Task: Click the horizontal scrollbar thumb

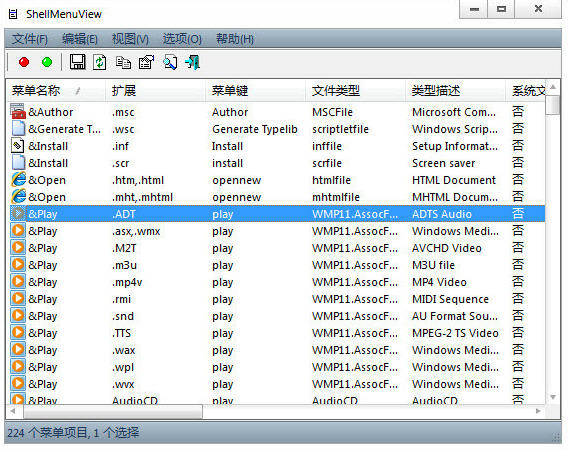Action: tap(113, 411)
